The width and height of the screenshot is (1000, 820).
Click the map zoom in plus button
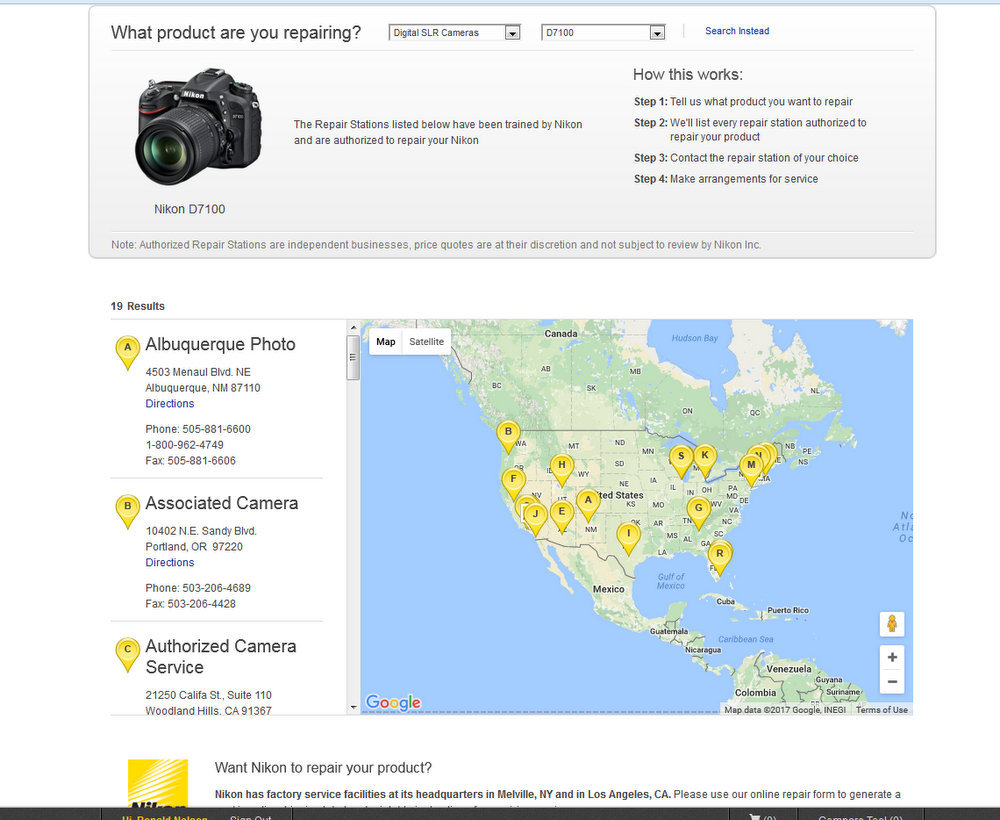[892, 657]
